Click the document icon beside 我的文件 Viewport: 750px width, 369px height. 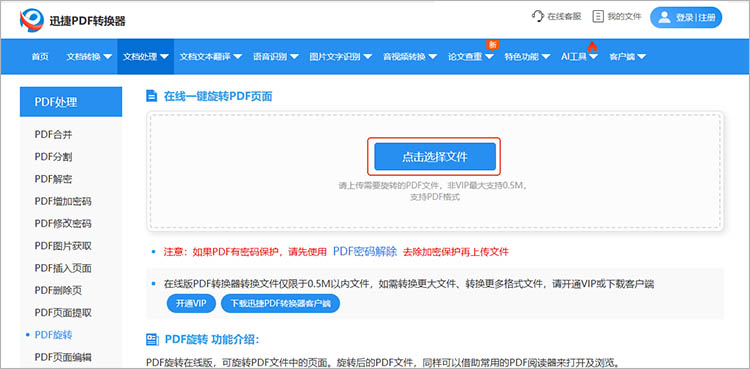597,17
